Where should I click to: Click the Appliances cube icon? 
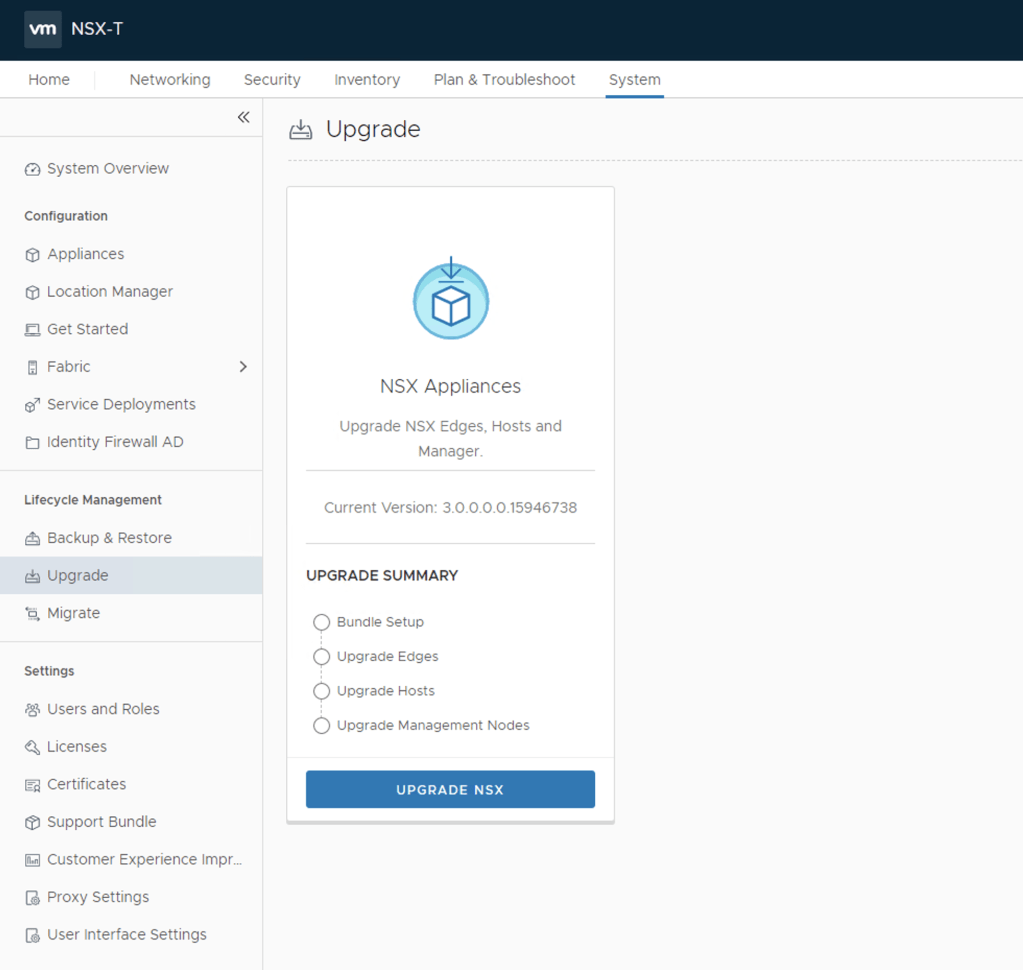[x=32, y=255]
